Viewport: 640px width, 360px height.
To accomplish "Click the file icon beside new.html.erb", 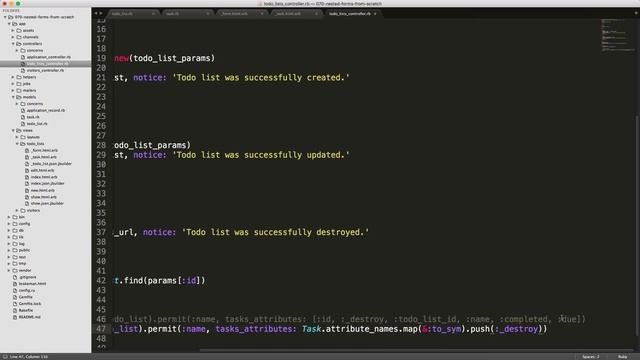I will (x=27, y=190).
